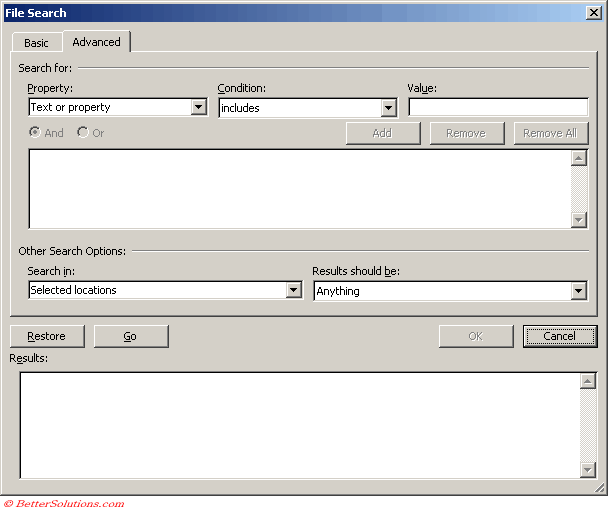Viewport: 608px width, 511px height.
Task: Open the Search in dropdown arrow
Action: pos(294,290)
